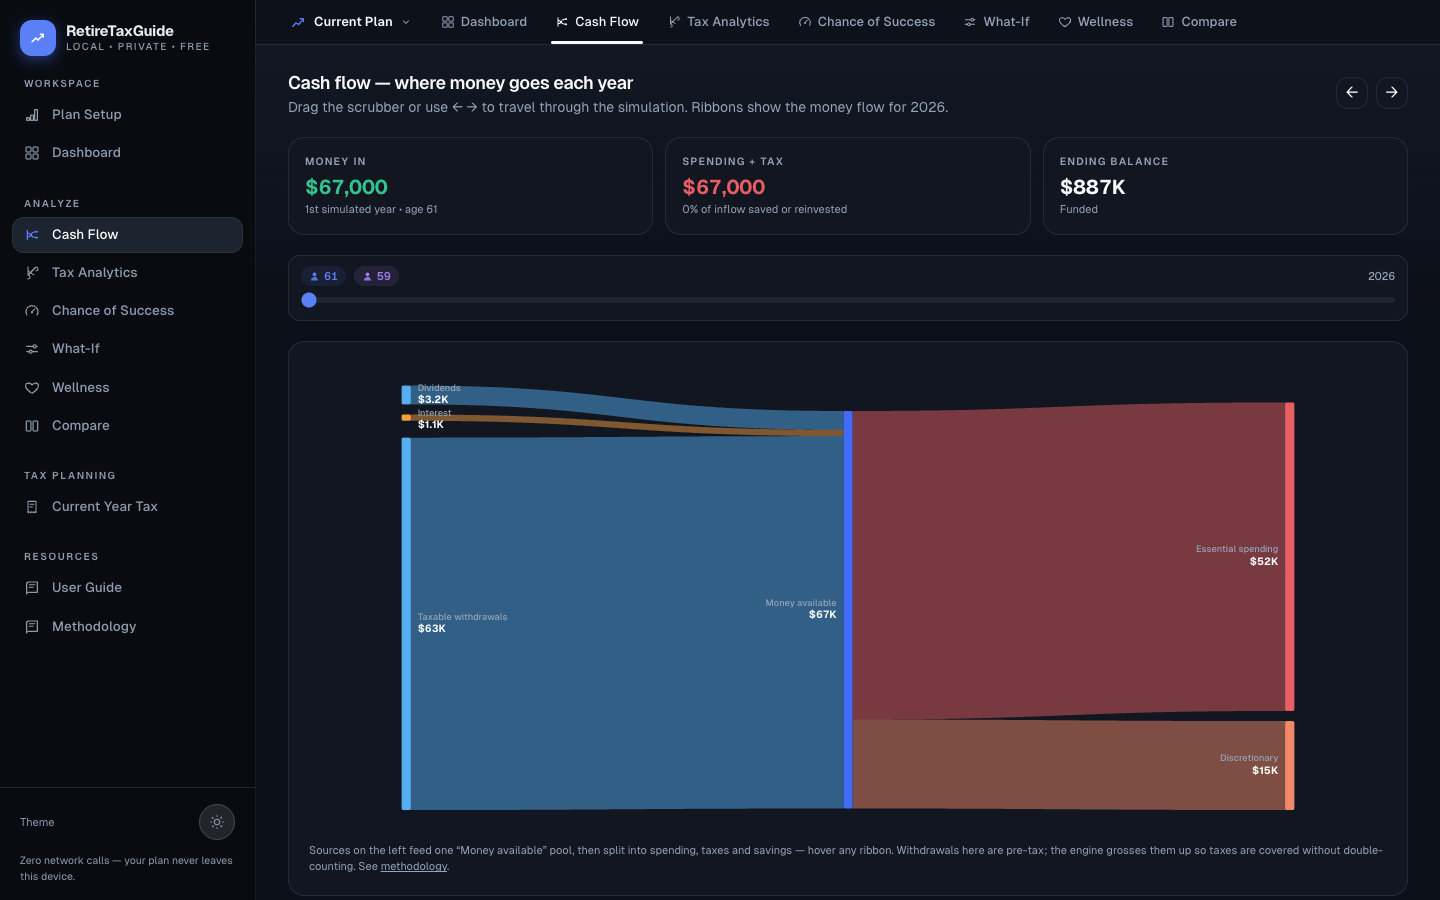Open the User Guide resource

coord(127,588)
